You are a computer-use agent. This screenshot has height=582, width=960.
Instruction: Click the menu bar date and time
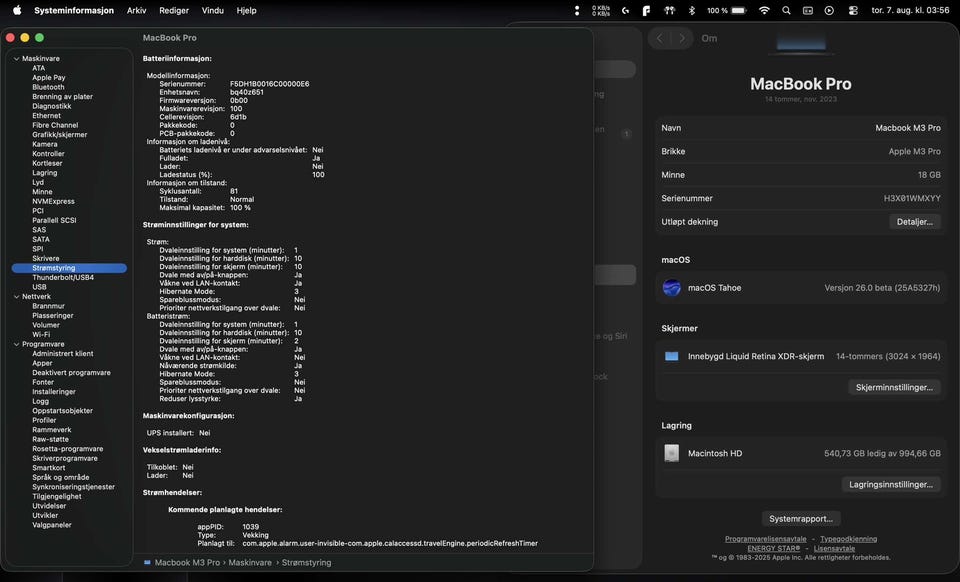pos(910,10)
